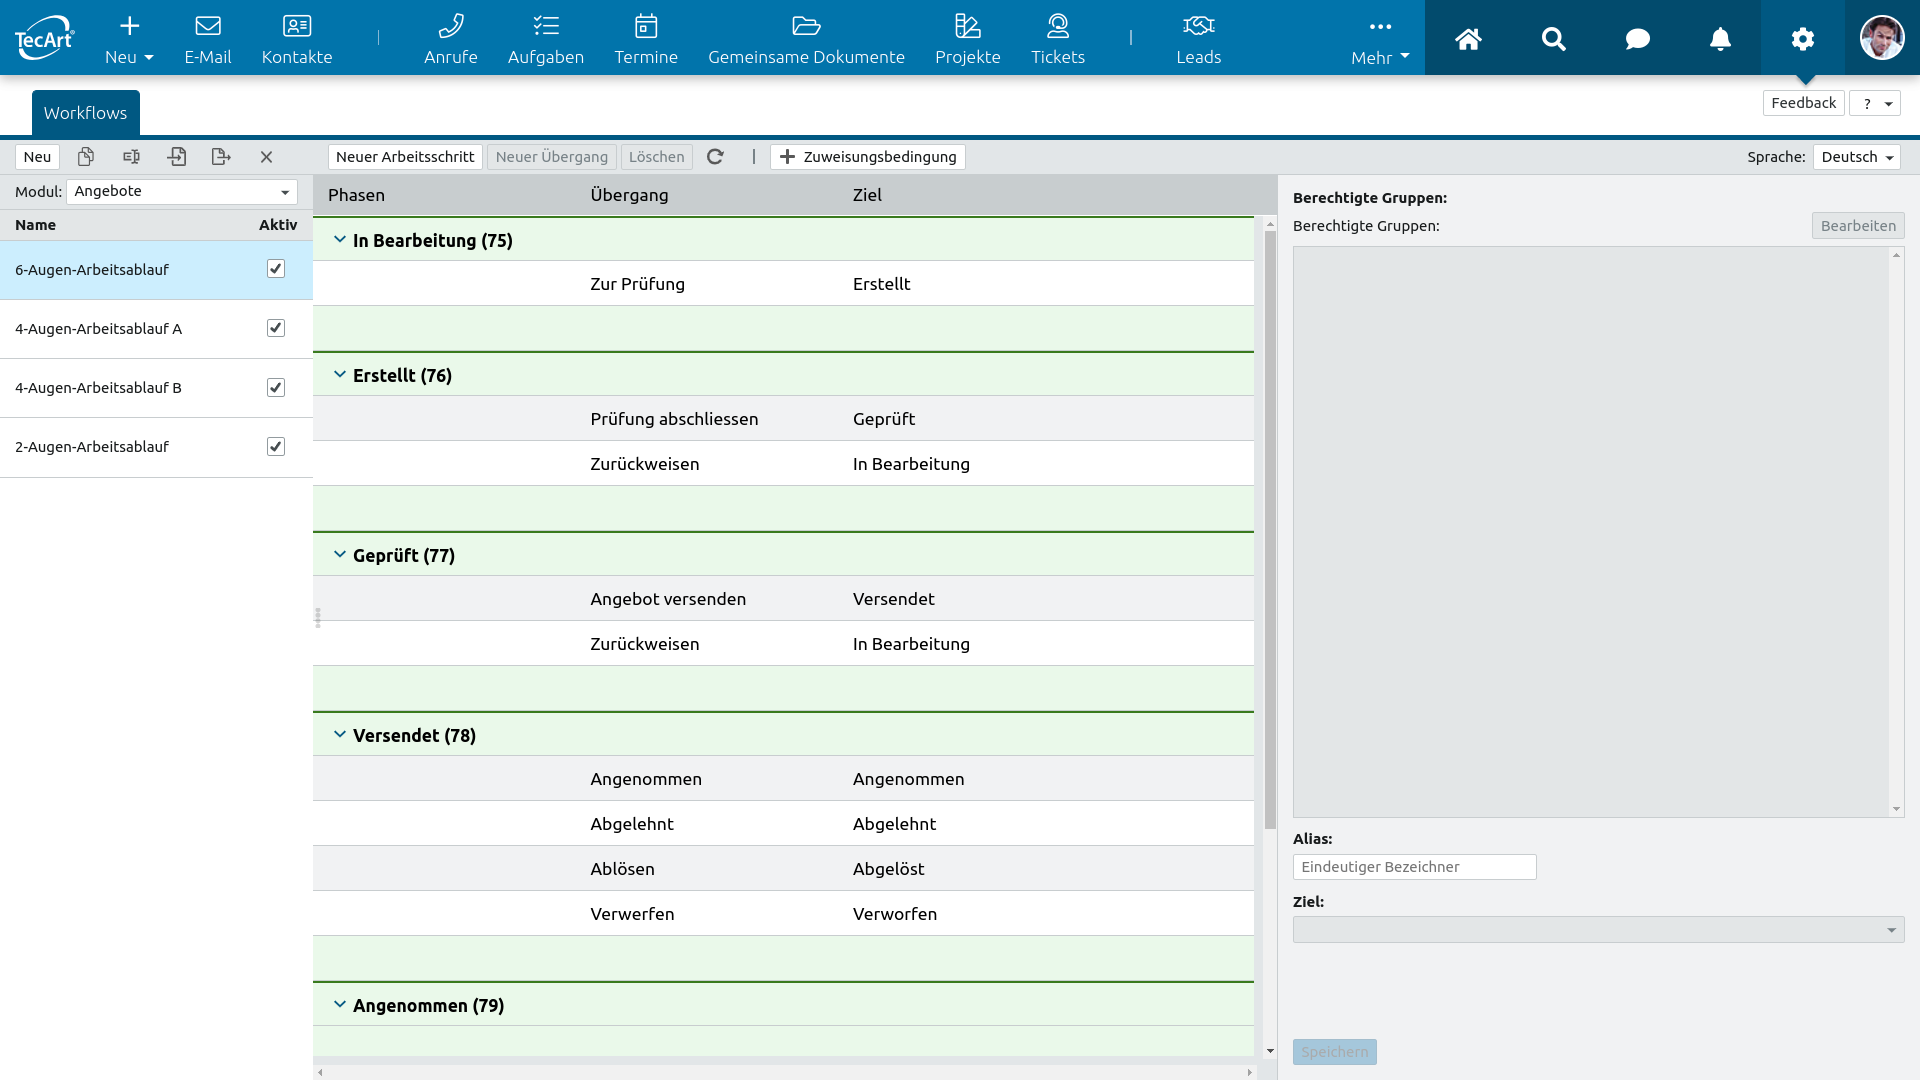Click the export workflow icon
Image resolution: width=1920 pixels, height=1080 pixels.
coord(222,157)
